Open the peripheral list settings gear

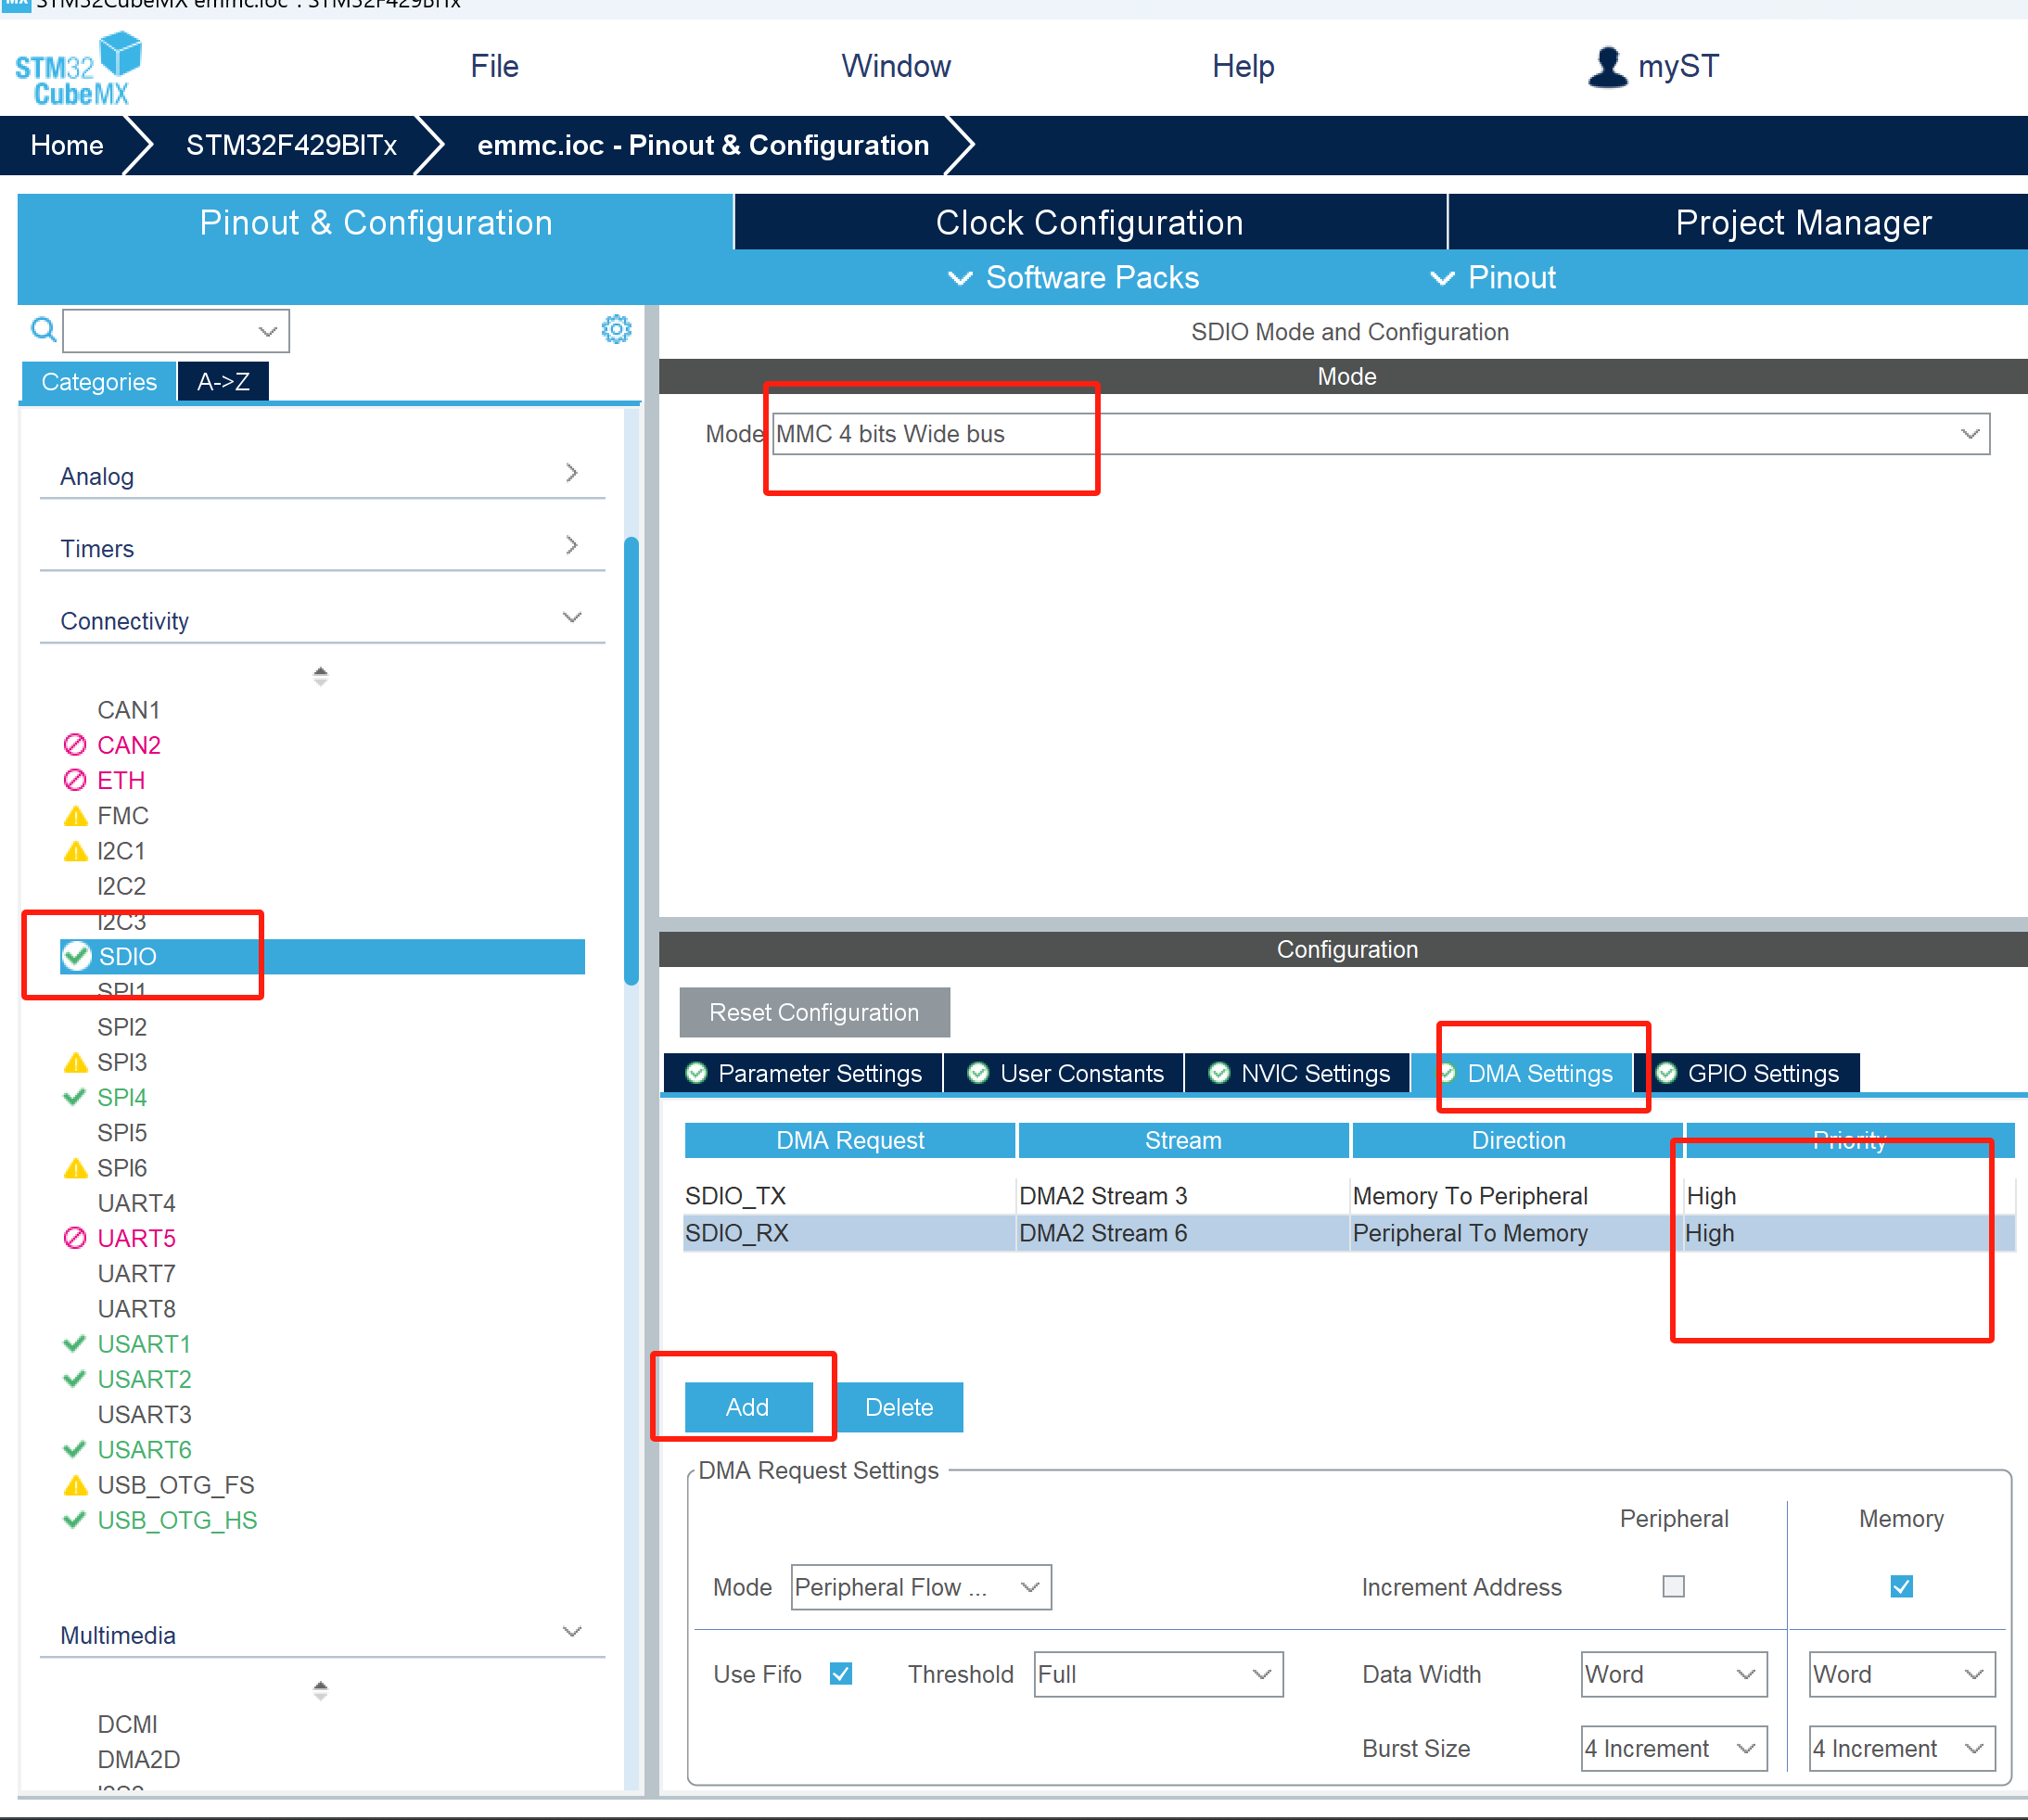[x=616, y=329]
